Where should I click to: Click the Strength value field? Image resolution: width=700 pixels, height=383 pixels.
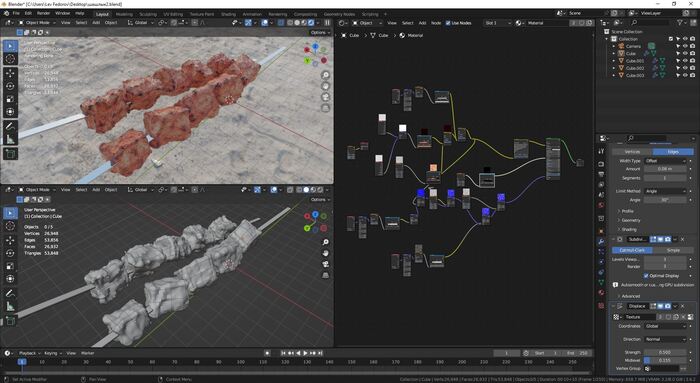[x=665, y=352]
